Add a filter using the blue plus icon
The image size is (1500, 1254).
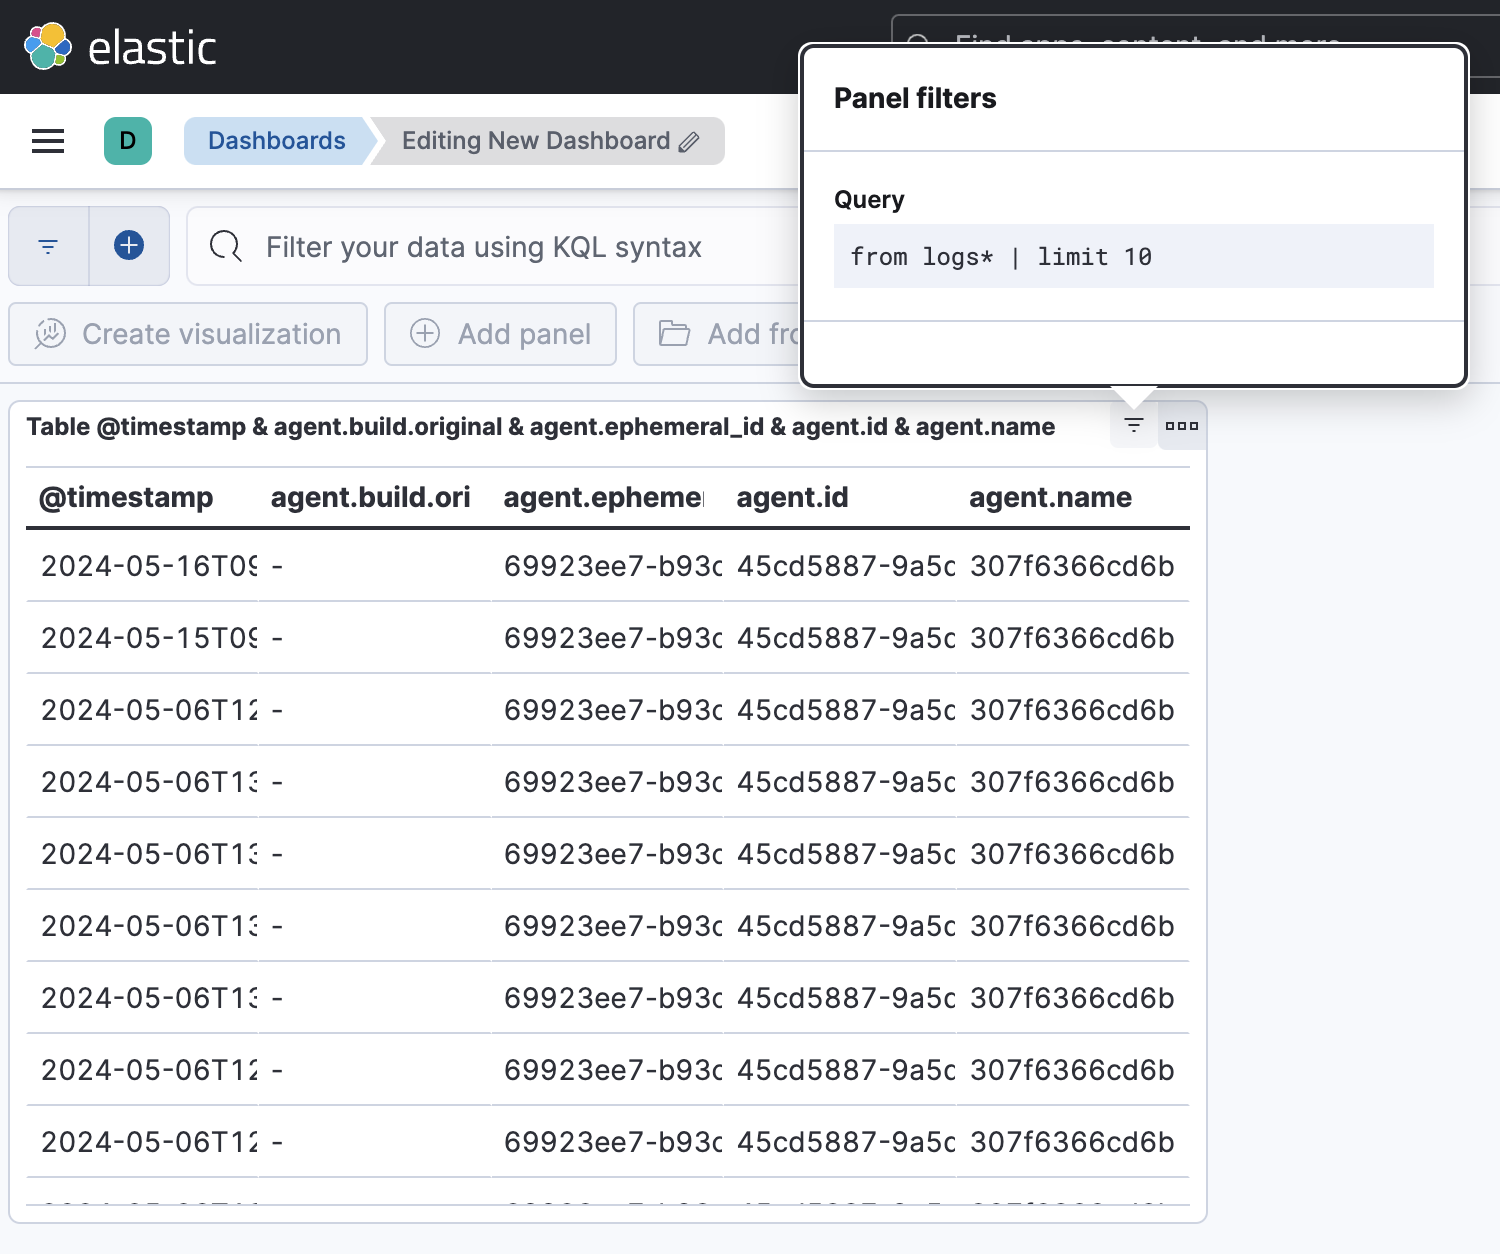(128, 245)
